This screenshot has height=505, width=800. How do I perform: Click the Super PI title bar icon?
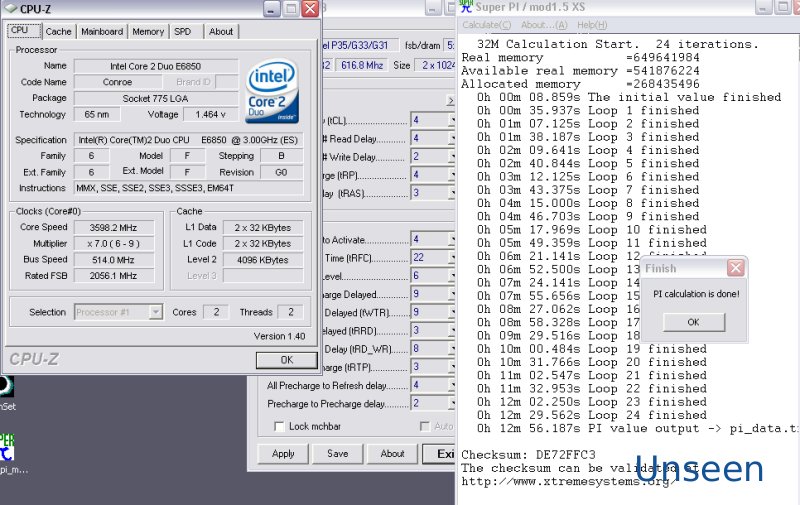pos(466,7)
